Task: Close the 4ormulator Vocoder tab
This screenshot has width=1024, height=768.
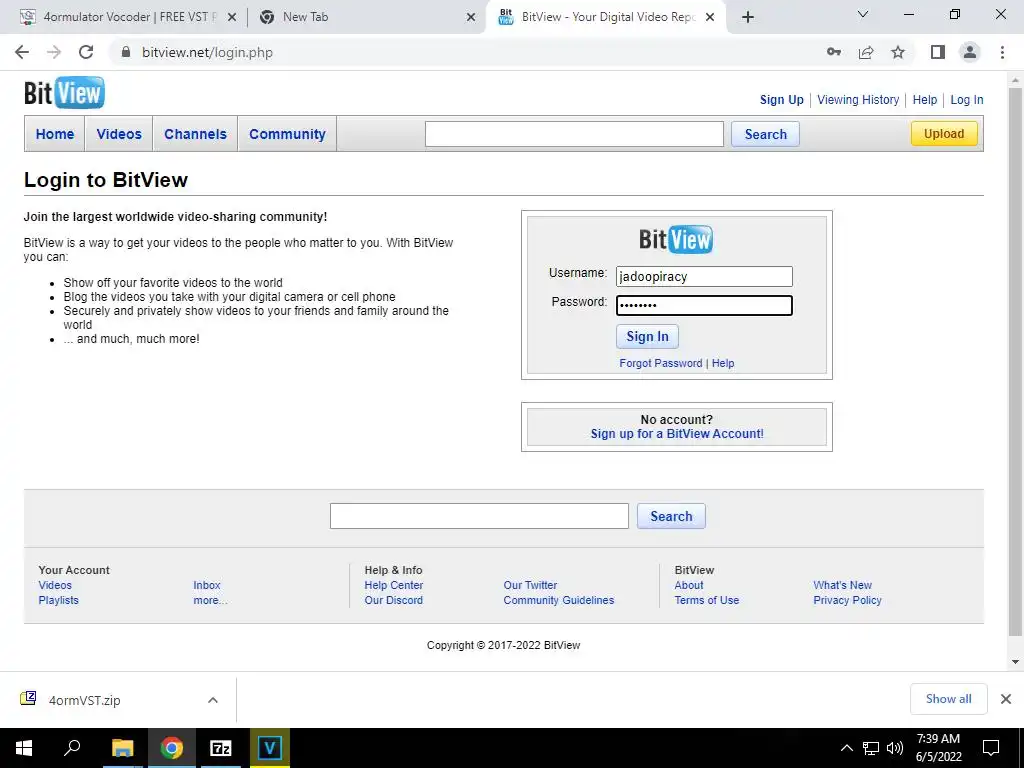Action: [x=231, y=18]
